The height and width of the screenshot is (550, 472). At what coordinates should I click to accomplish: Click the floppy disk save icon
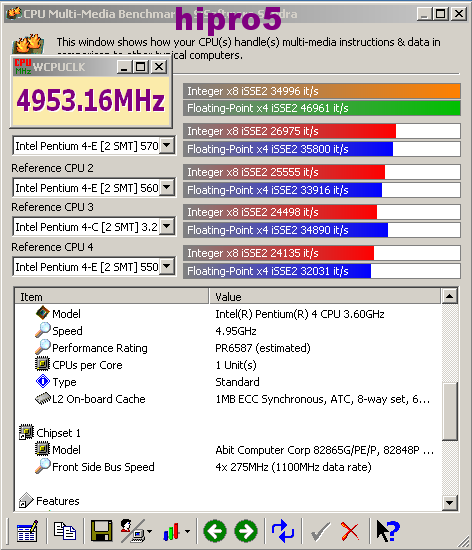click(x=101, y=531)
